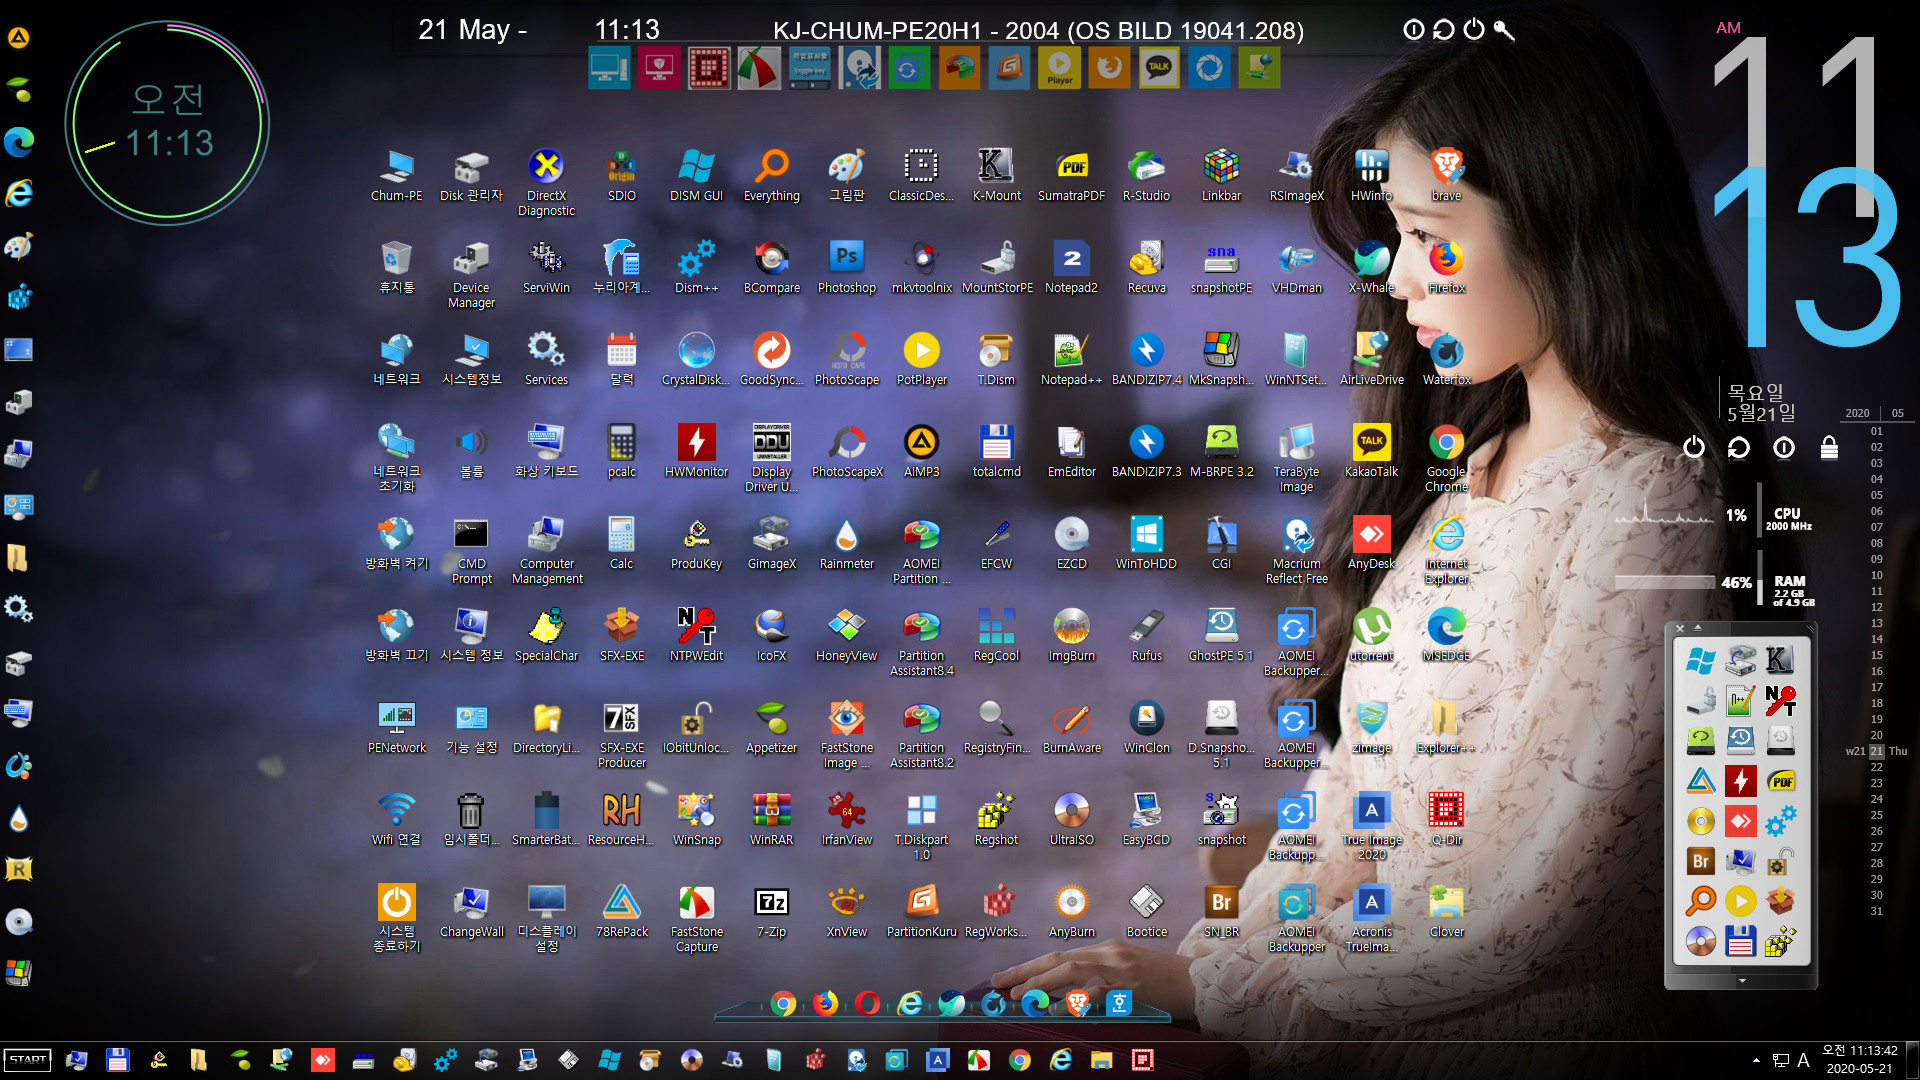Open True Image 2020 shortcut
The width and height of the screenshot is (1920, 1080).
tap(1371, 827)
